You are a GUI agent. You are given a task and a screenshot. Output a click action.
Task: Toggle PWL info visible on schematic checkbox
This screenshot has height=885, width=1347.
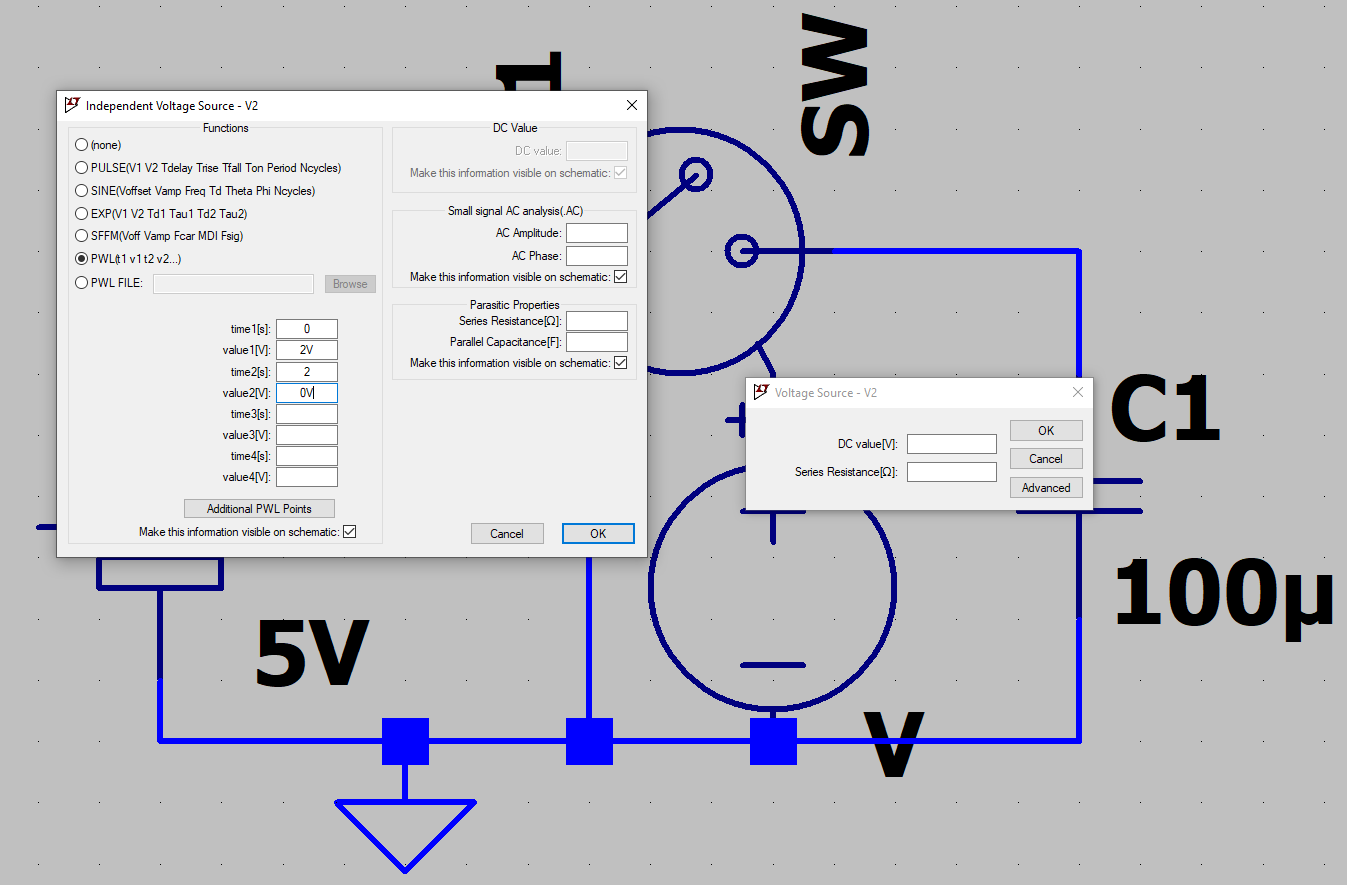349,532
